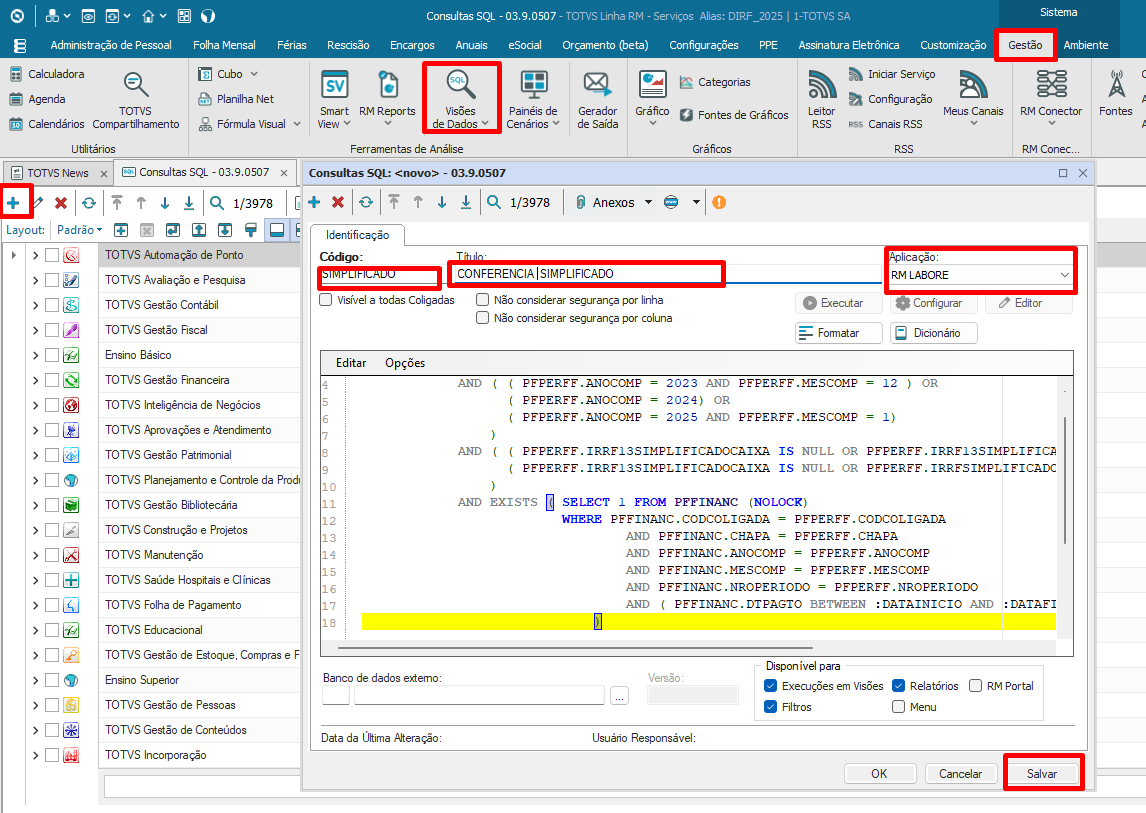Viewport: 1146px width, 813px height.
Task: Go to the next record in the dialog toolbar
Action: 442,202
